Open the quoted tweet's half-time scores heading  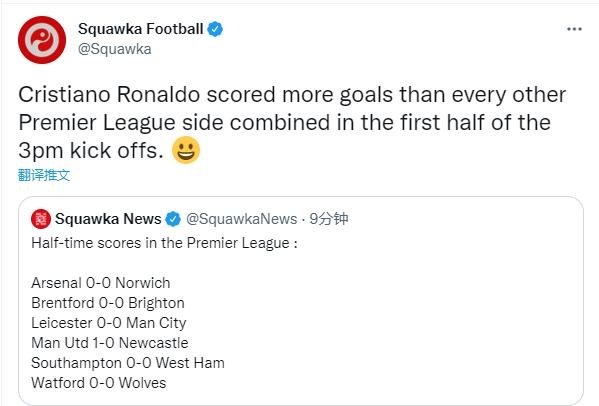click(164, 243)
